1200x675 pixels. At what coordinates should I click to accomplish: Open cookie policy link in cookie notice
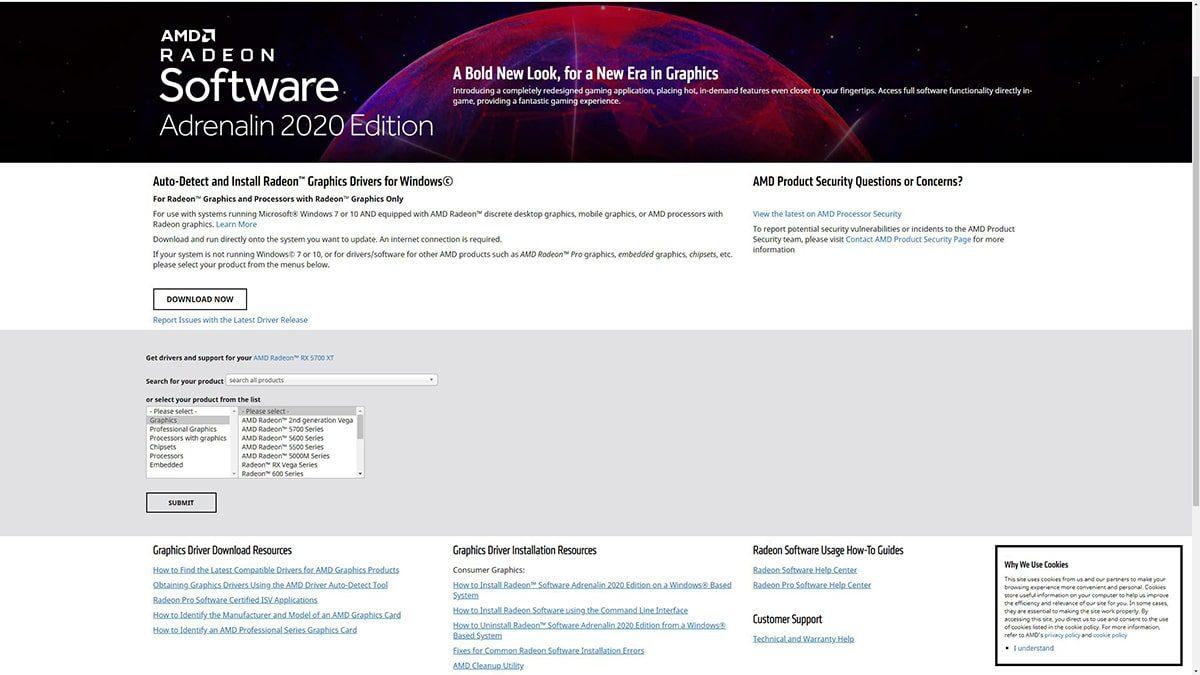[x=1109, y=635]
